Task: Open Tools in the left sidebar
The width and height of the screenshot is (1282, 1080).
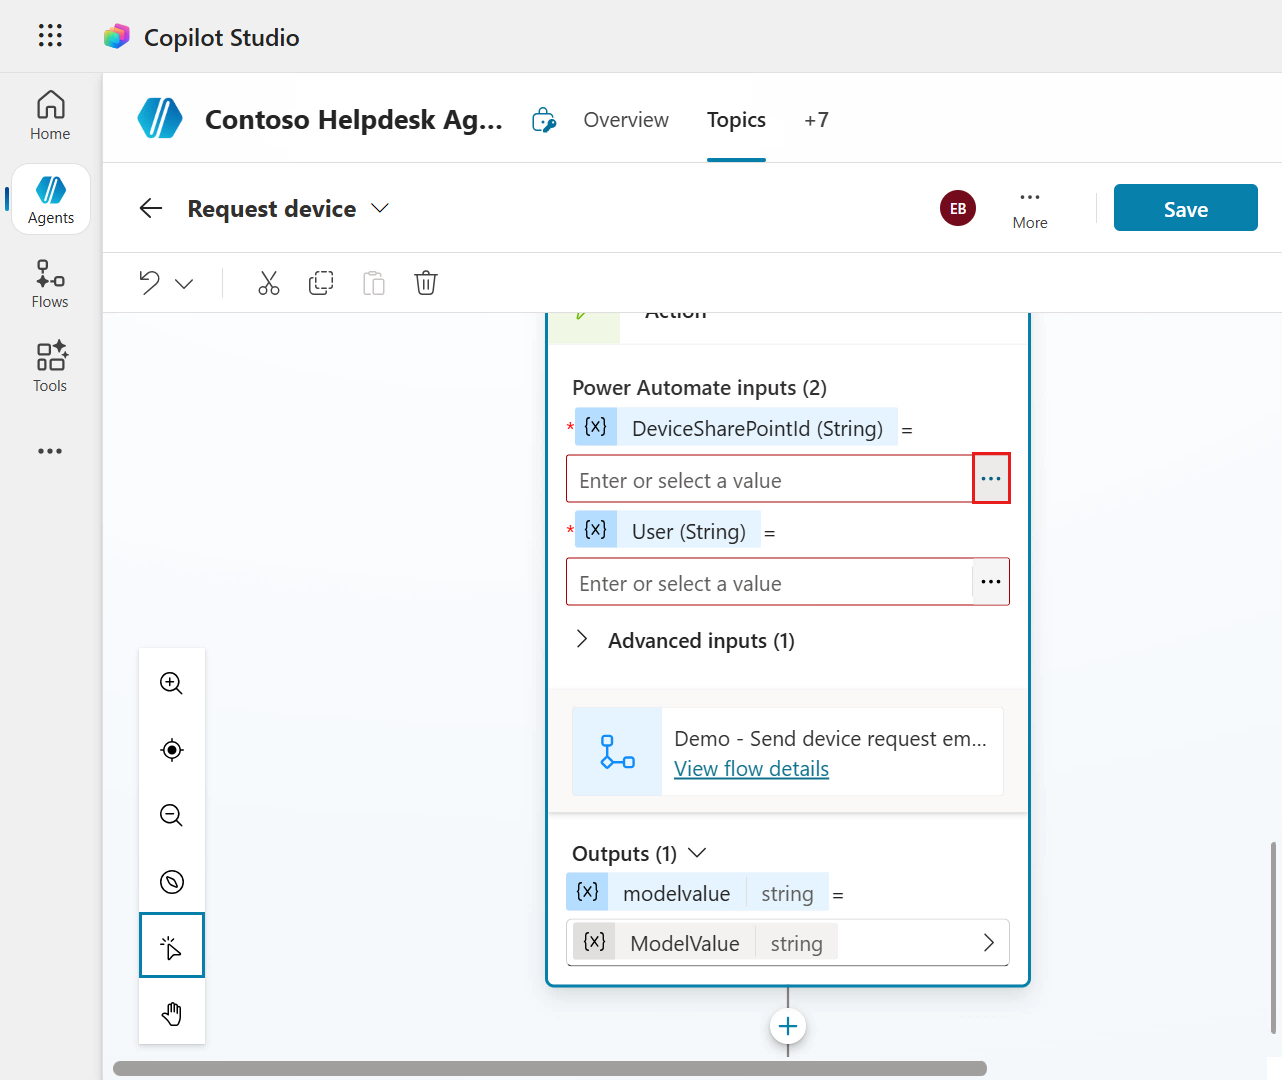Action: tap(50, 367)
